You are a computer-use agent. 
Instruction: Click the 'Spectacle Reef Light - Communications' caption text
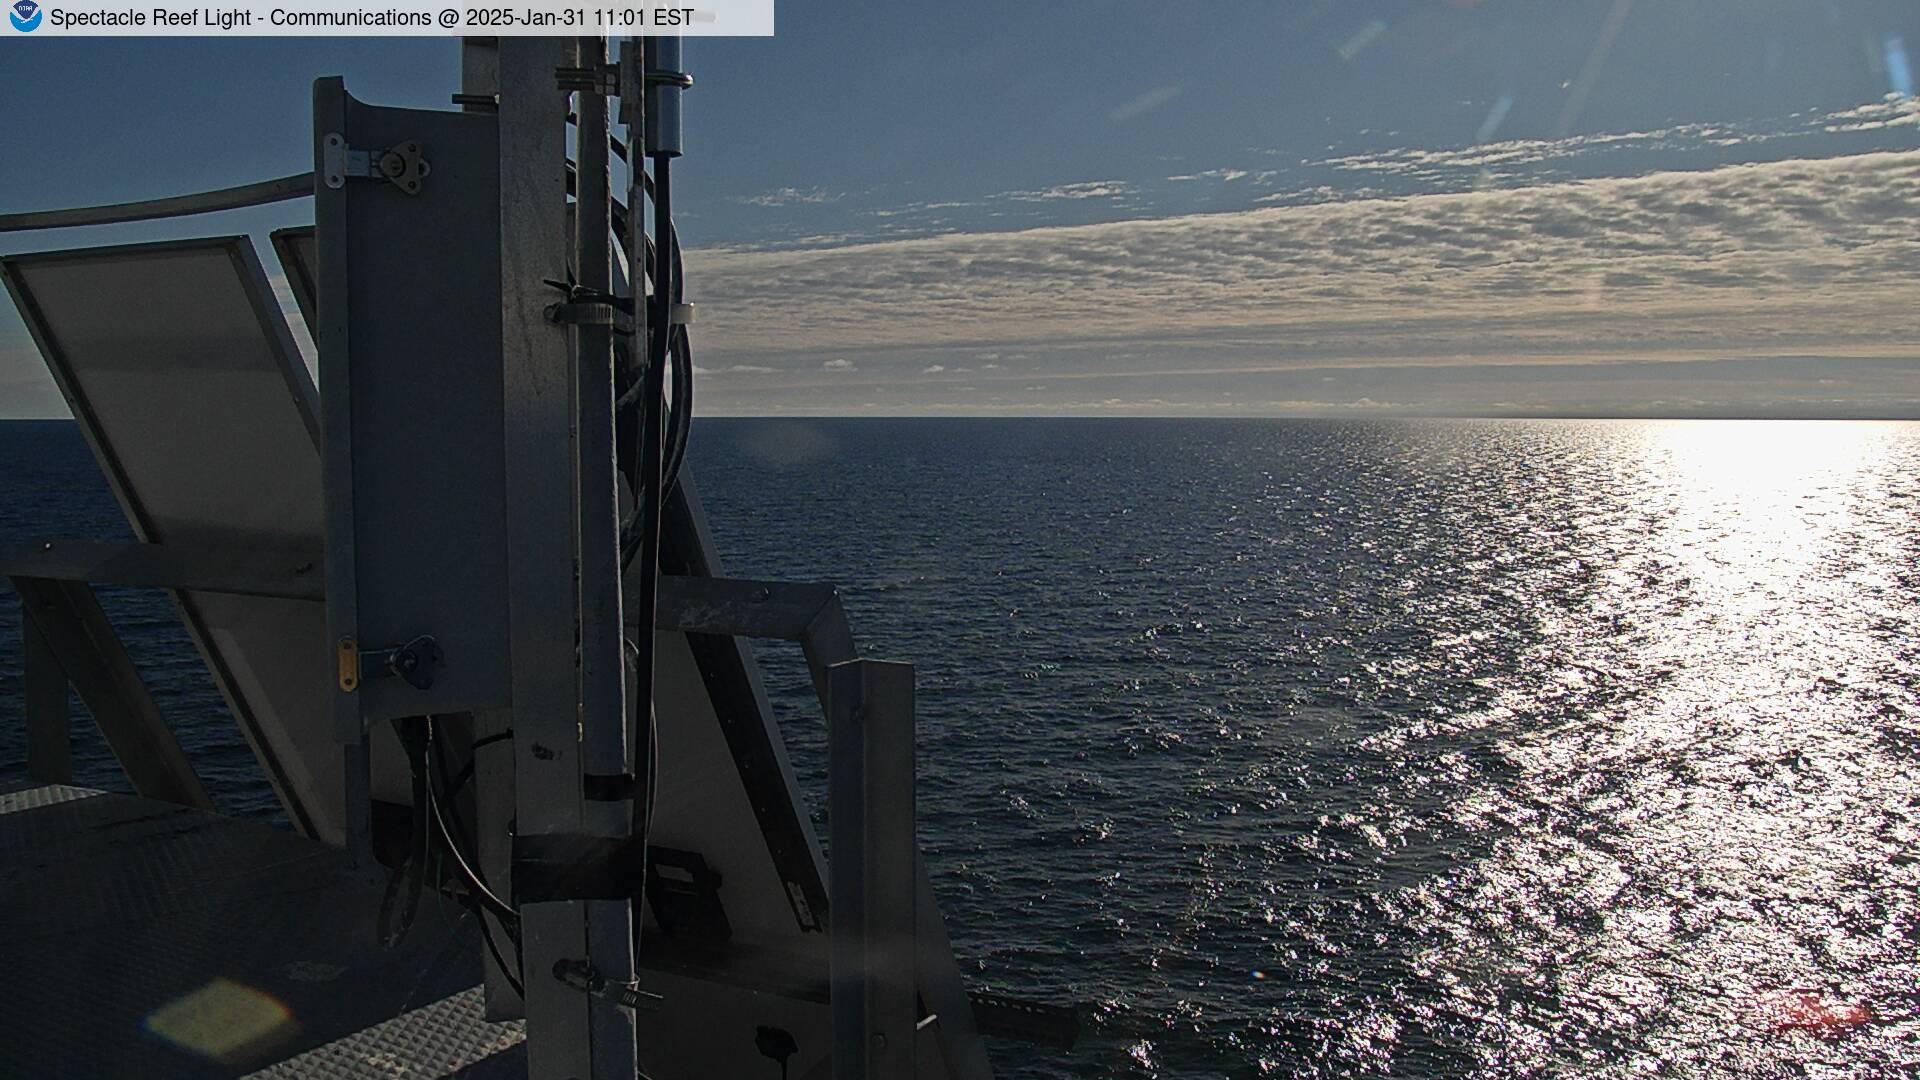[x=241, y=18]
